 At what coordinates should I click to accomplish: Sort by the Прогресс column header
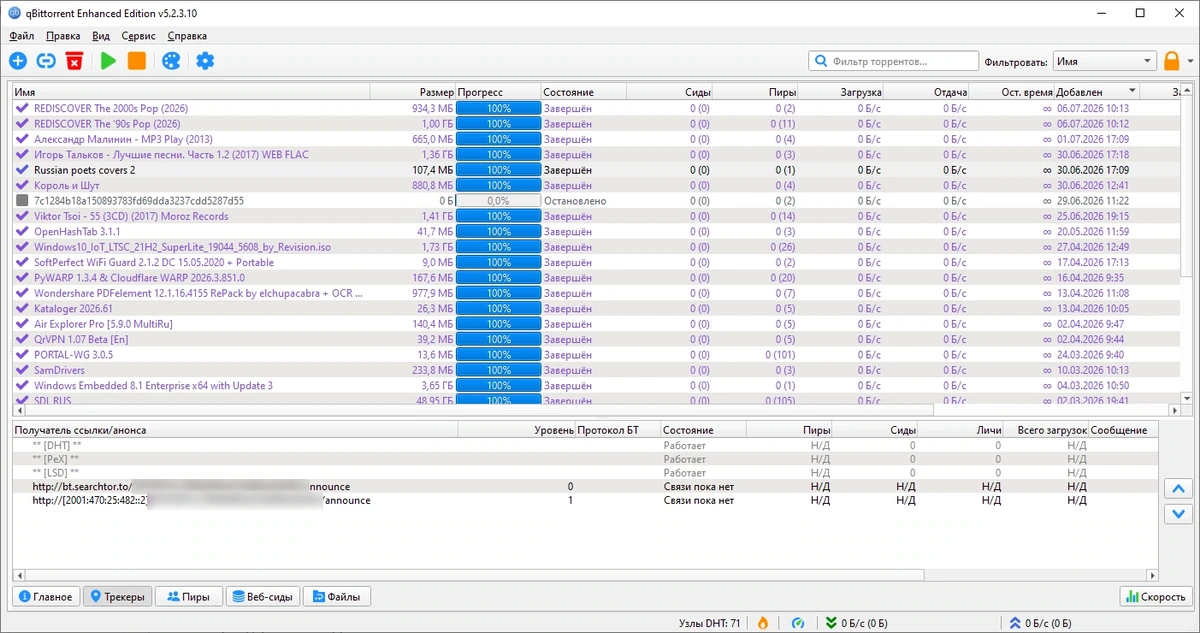click(499, 92)
